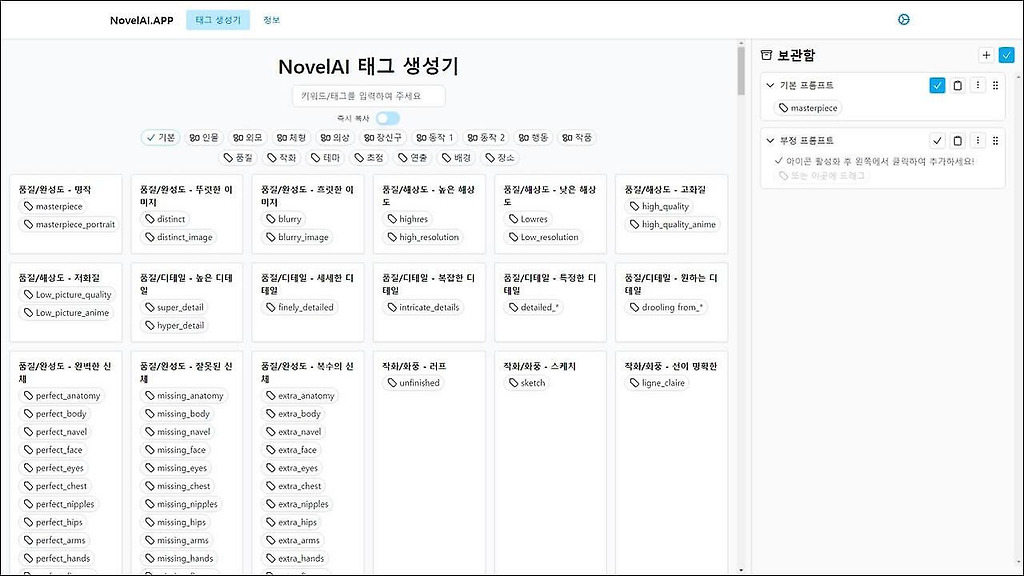The height and width of the screenshot is (576, 1024).
Task: Add the super_detail tag
Action: 174,307
